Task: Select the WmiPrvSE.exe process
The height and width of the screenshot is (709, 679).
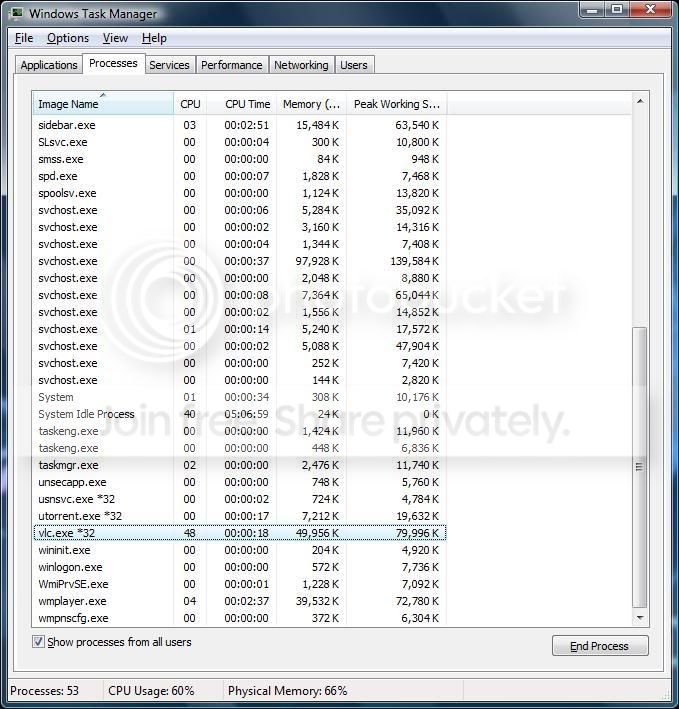Action: (240, 584)
